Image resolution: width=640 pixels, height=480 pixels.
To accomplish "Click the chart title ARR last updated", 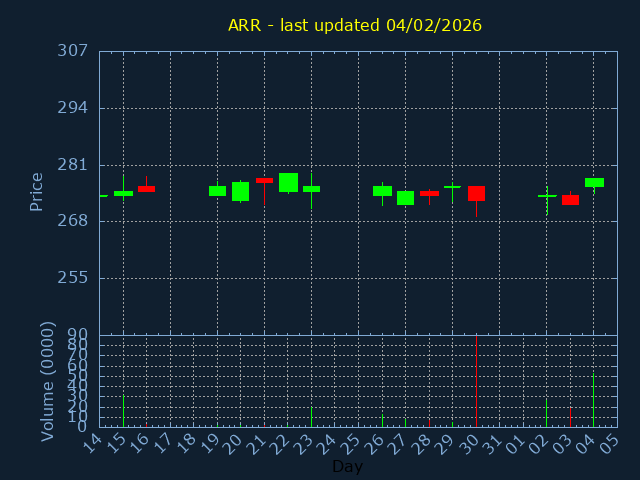I will point(354,25).
